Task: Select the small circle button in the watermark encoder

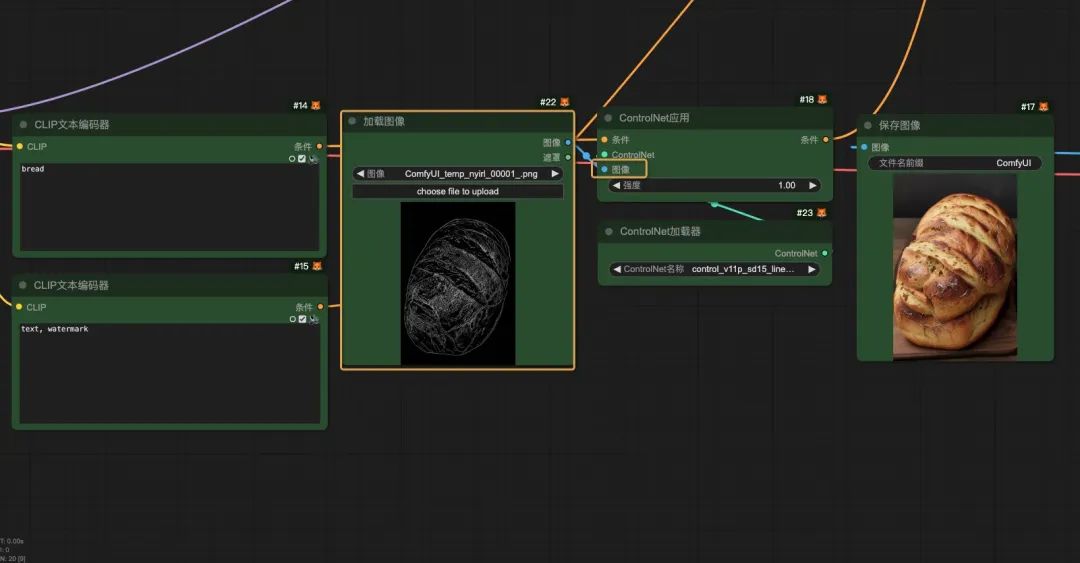Action: (293, 319)
